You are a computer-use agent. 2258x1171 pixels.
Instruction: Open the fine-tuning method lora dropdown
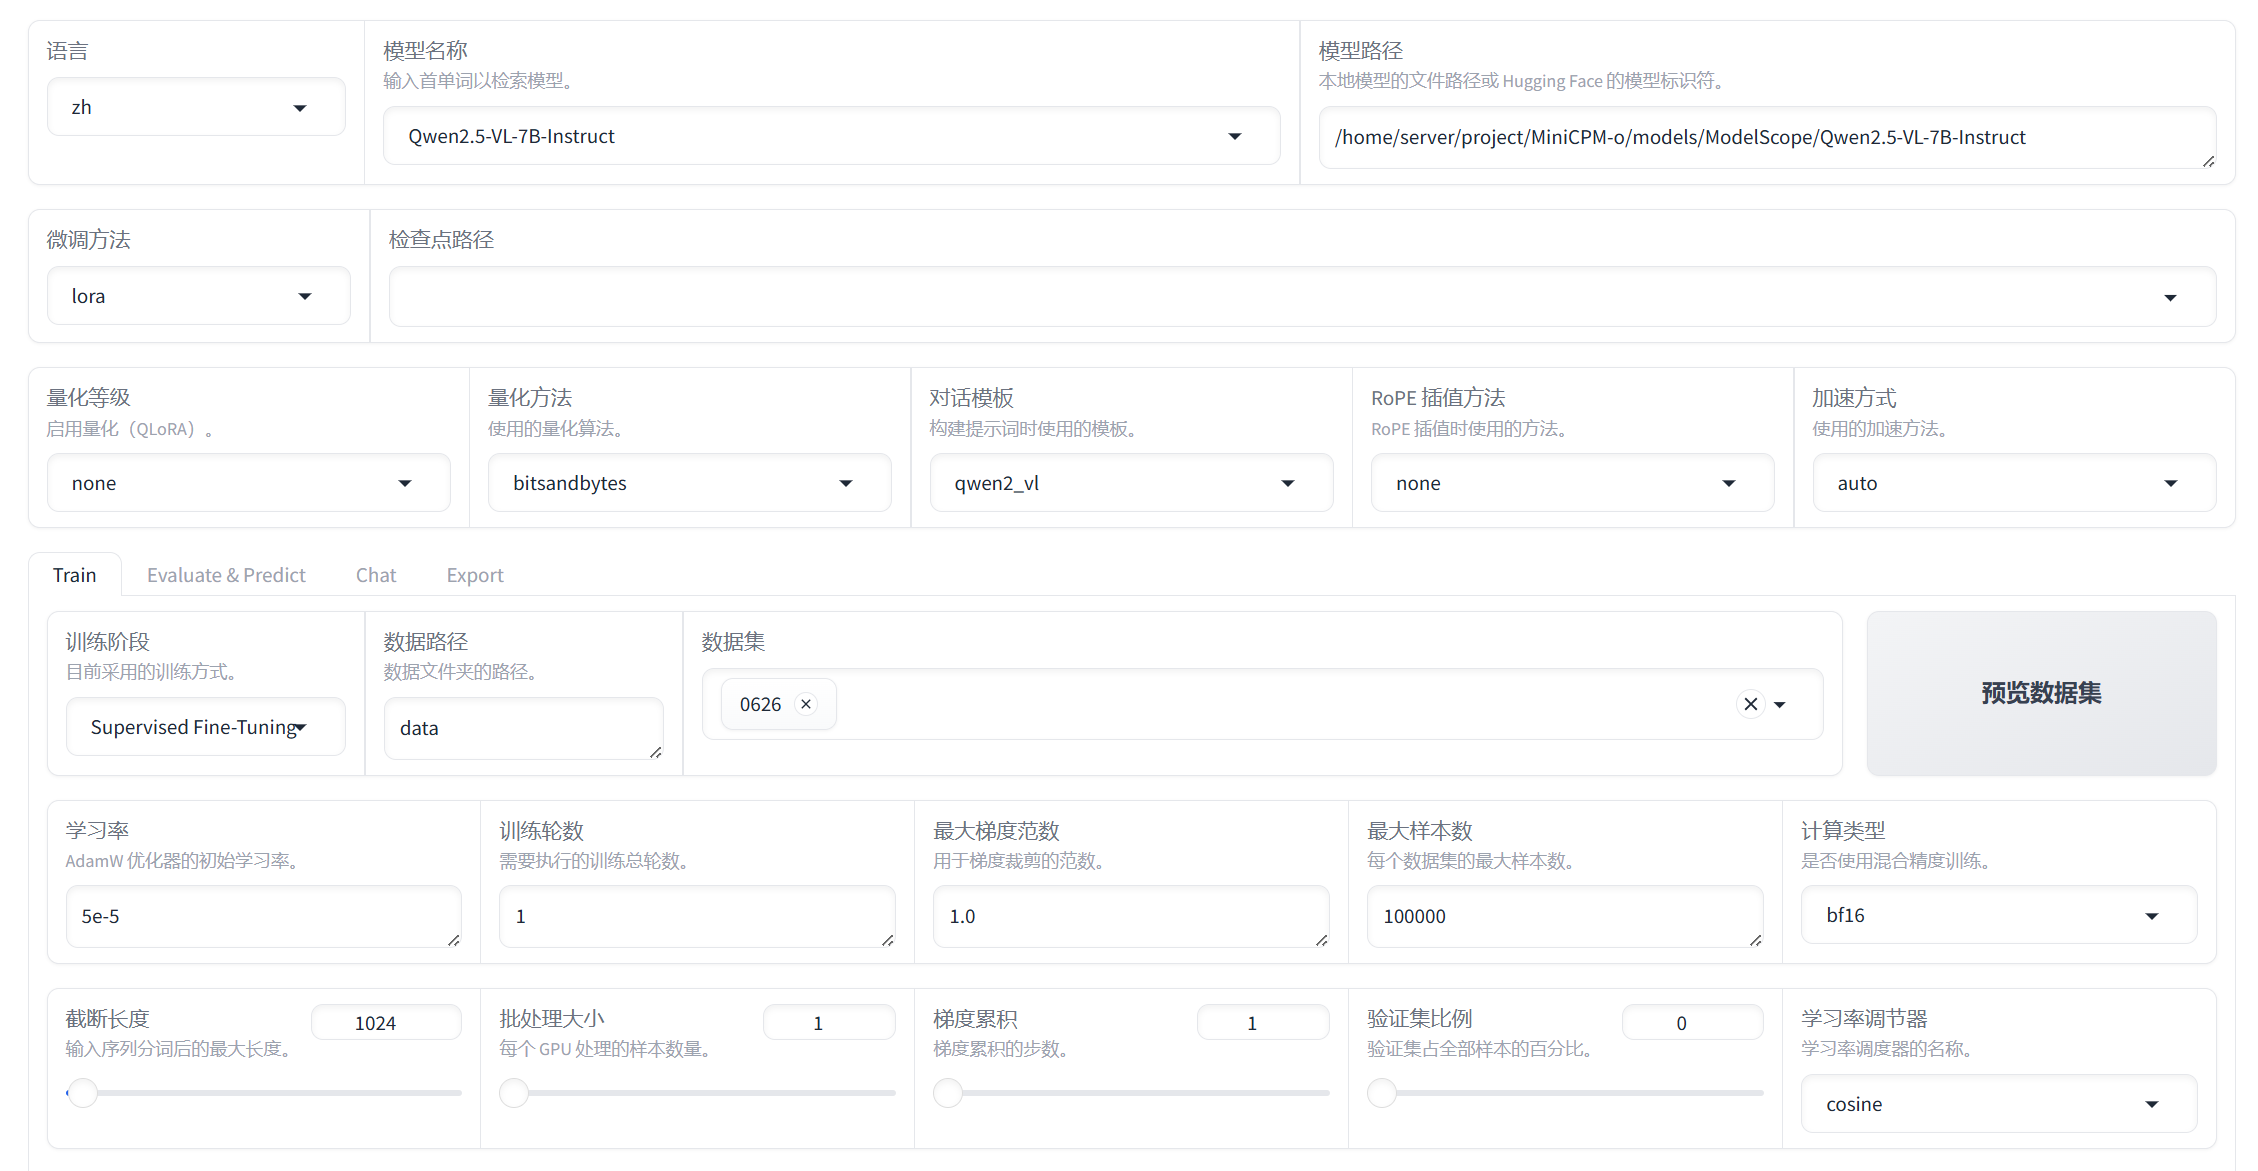198,296
